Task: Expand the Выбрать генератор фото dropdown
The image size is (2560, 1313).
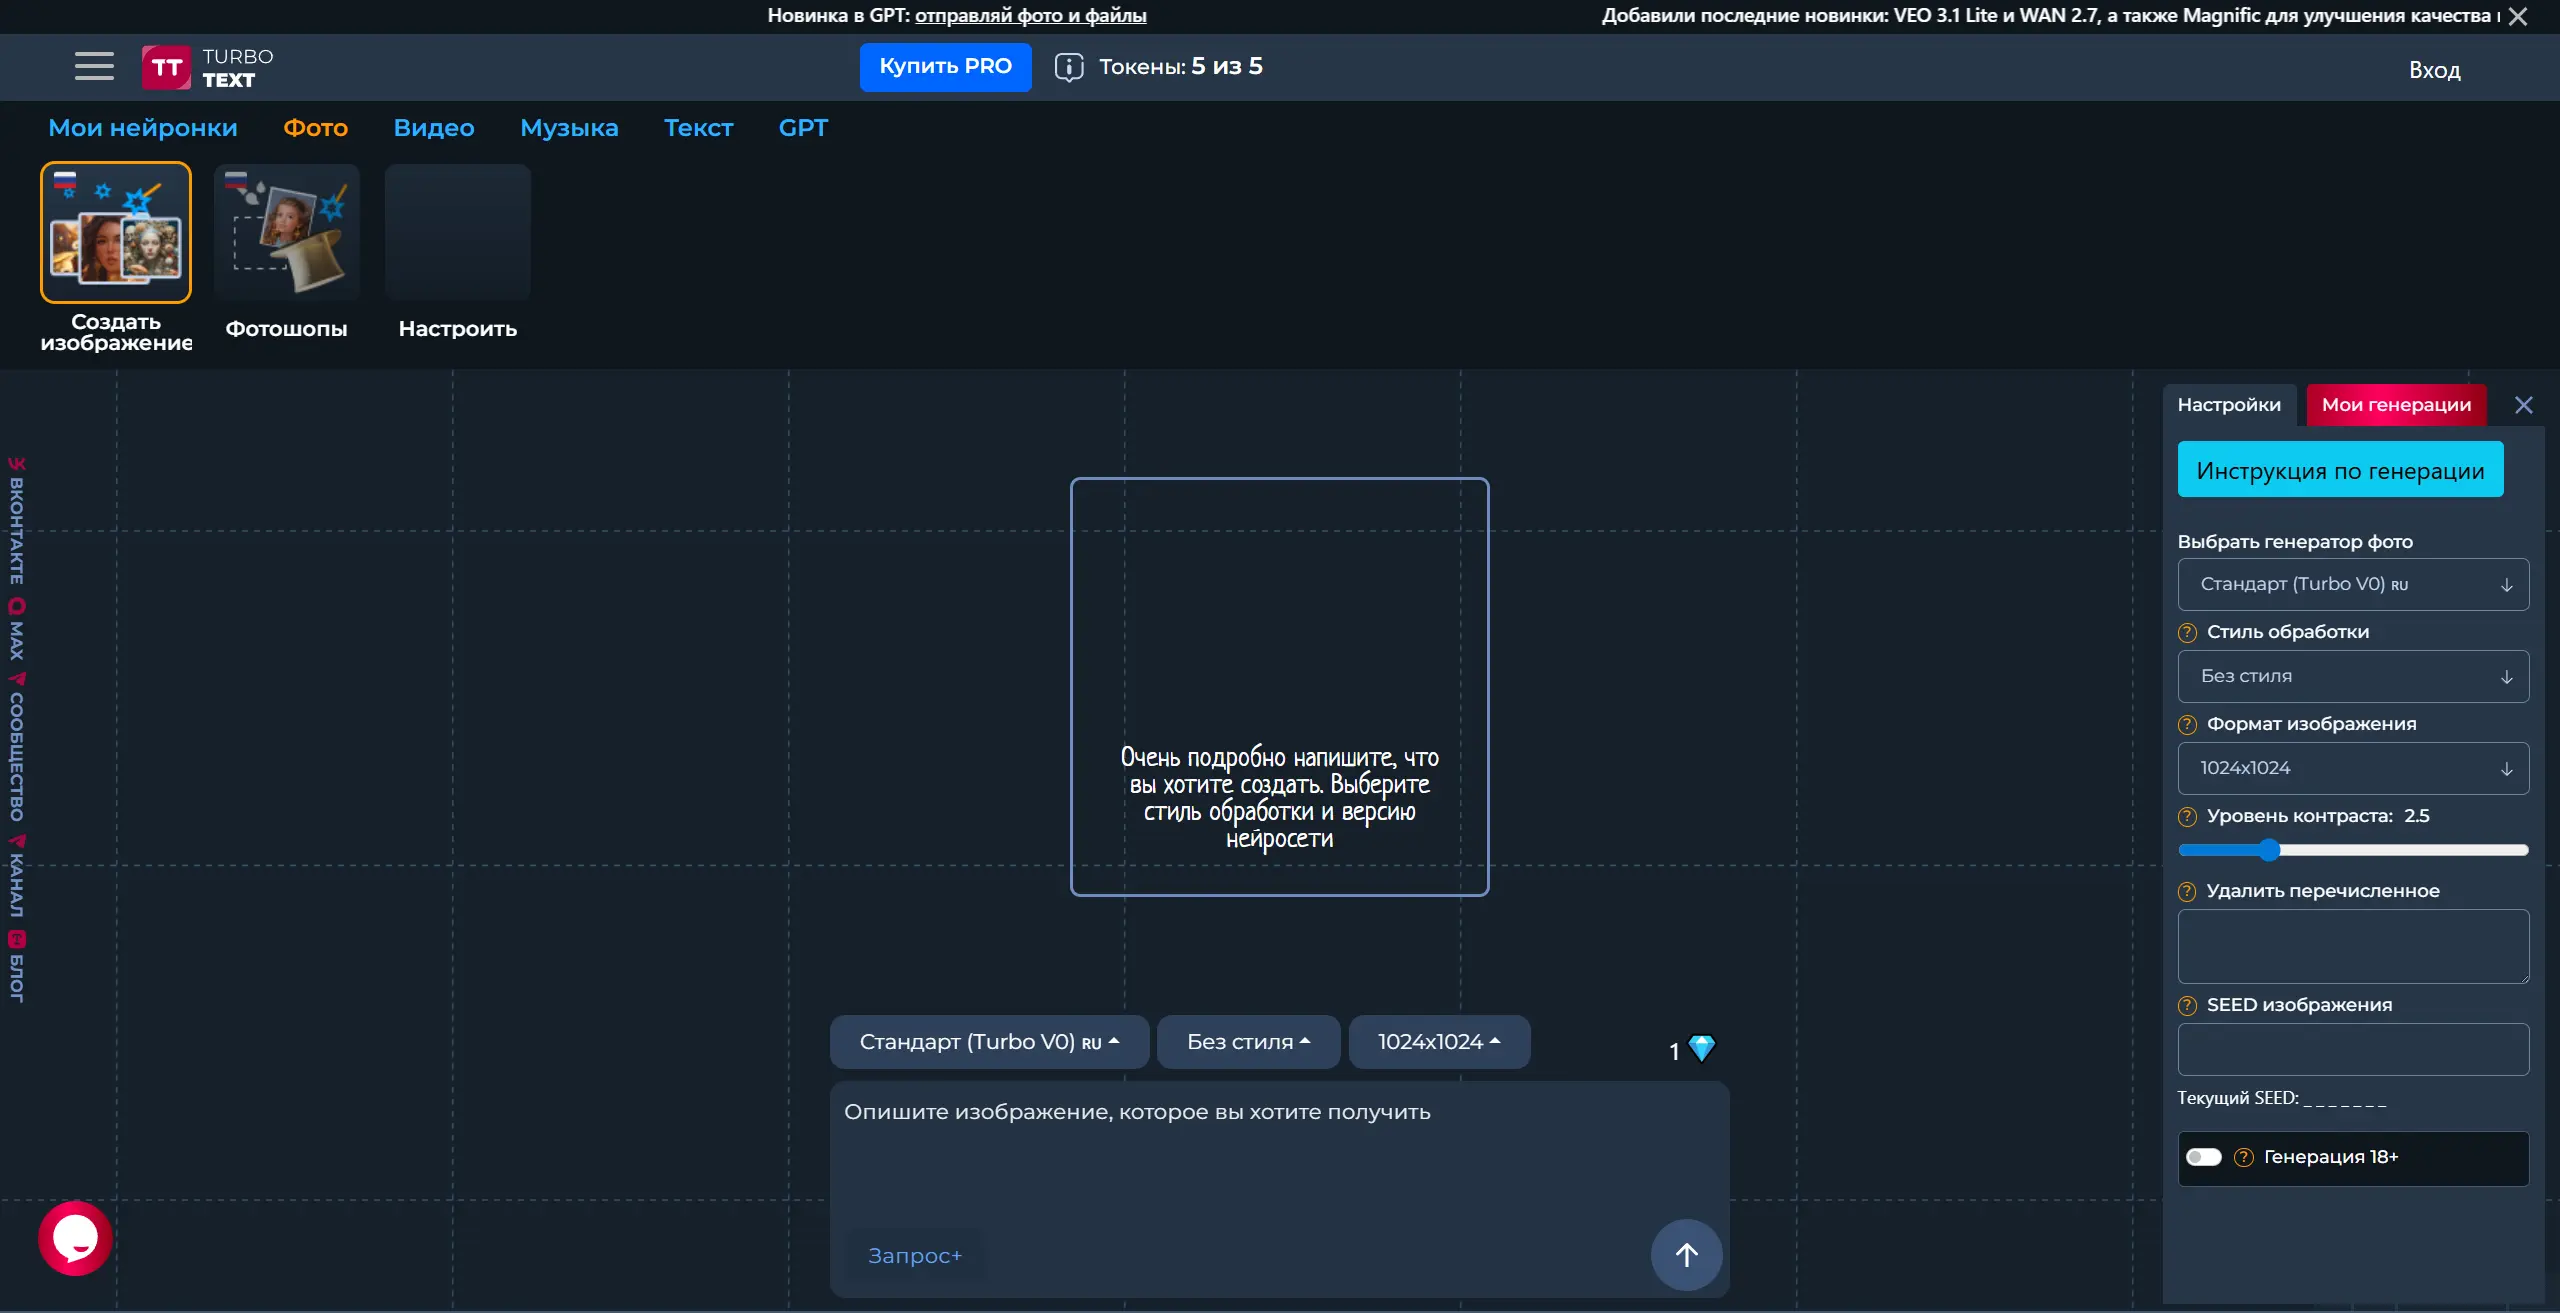Action: [x=2352, y=584]
